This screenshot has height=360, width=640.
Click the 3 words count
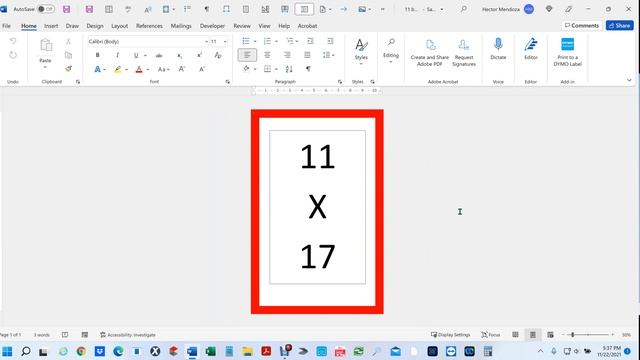pyautogui.click(x=42, y=335)
